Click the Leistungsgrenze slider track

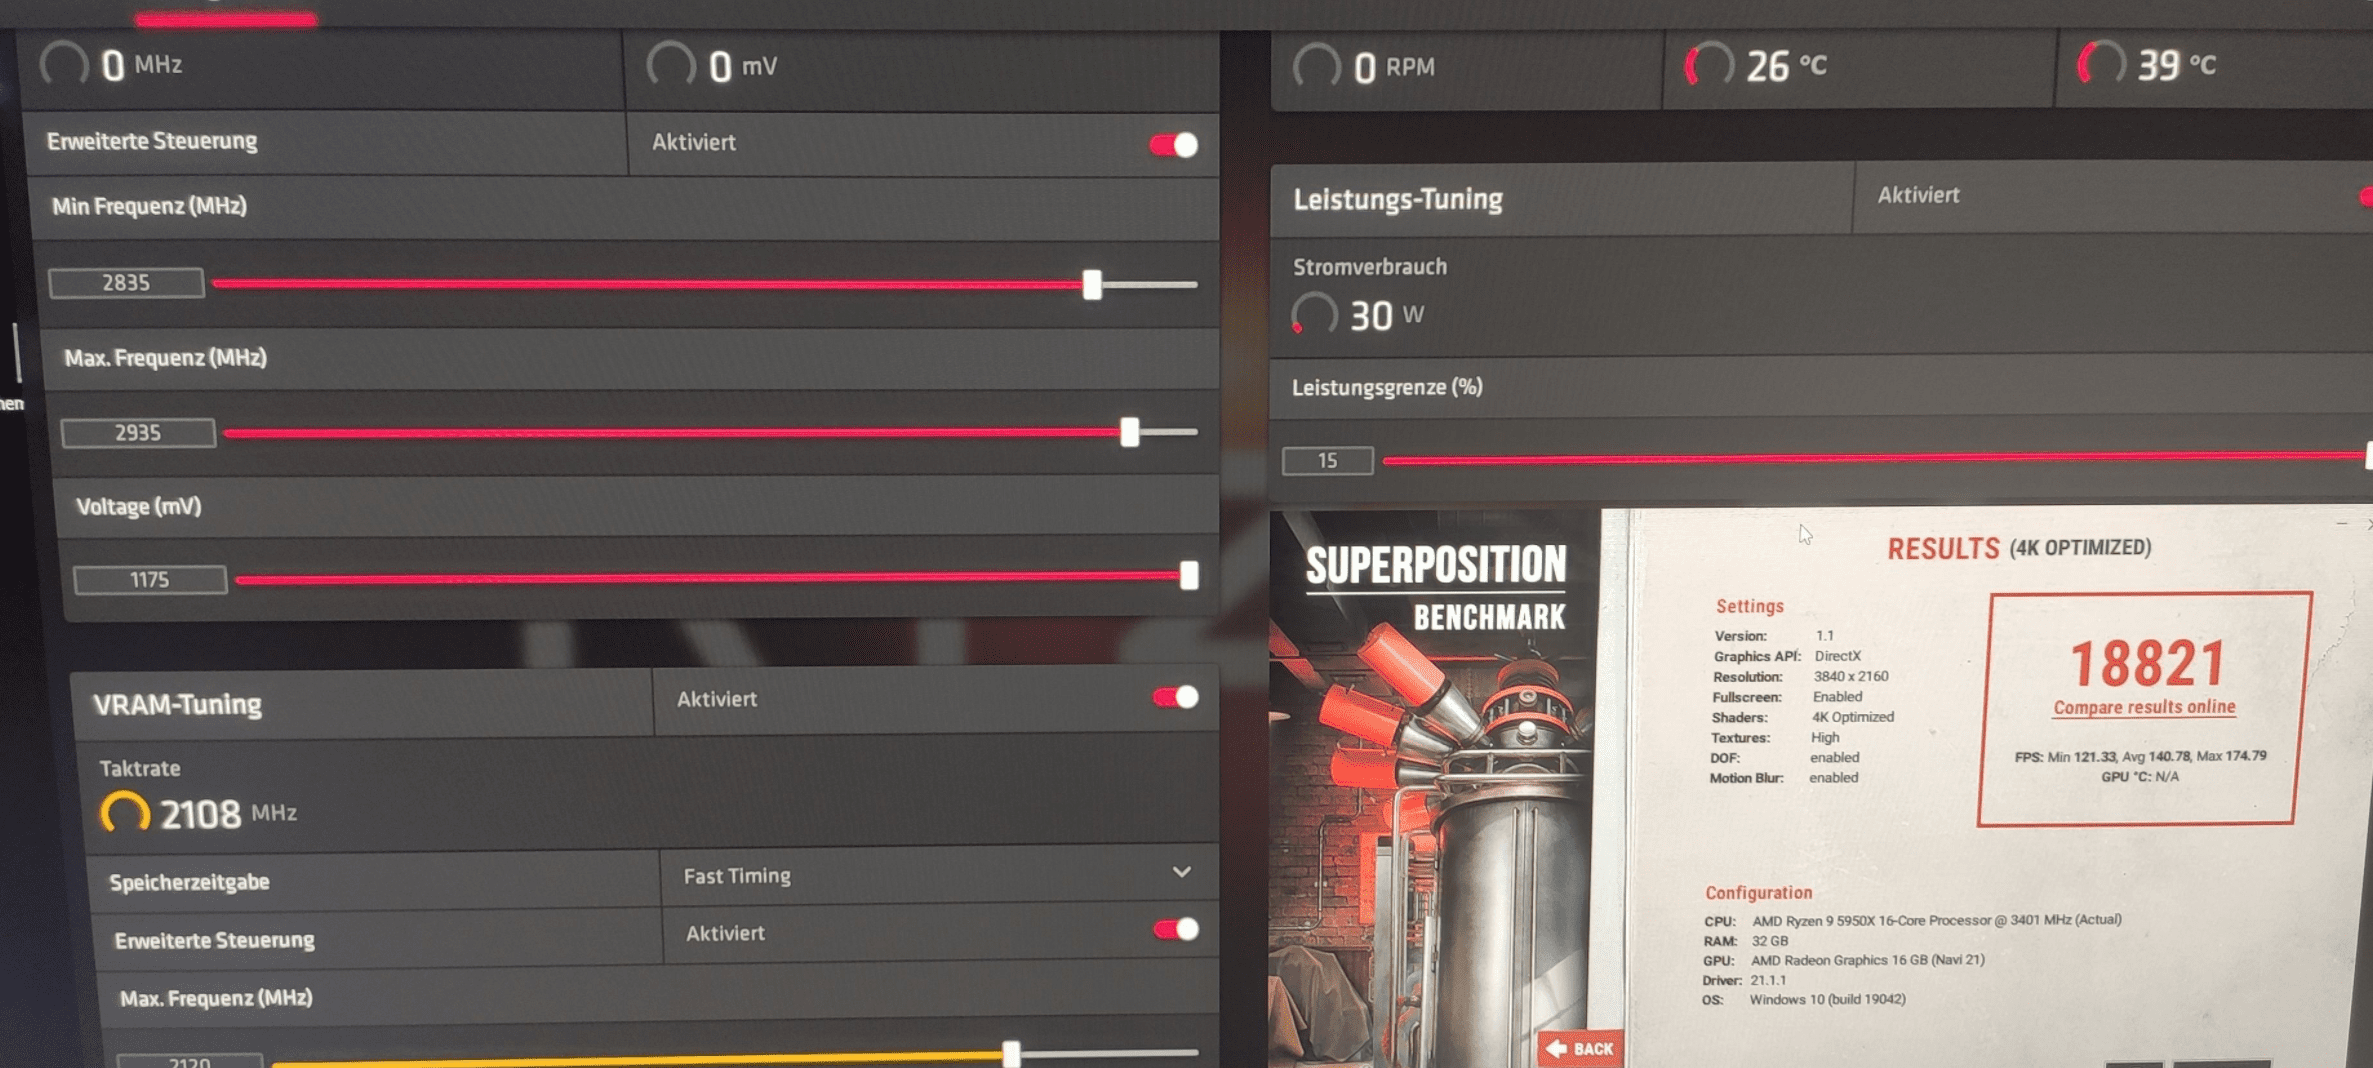(1875, 458)
